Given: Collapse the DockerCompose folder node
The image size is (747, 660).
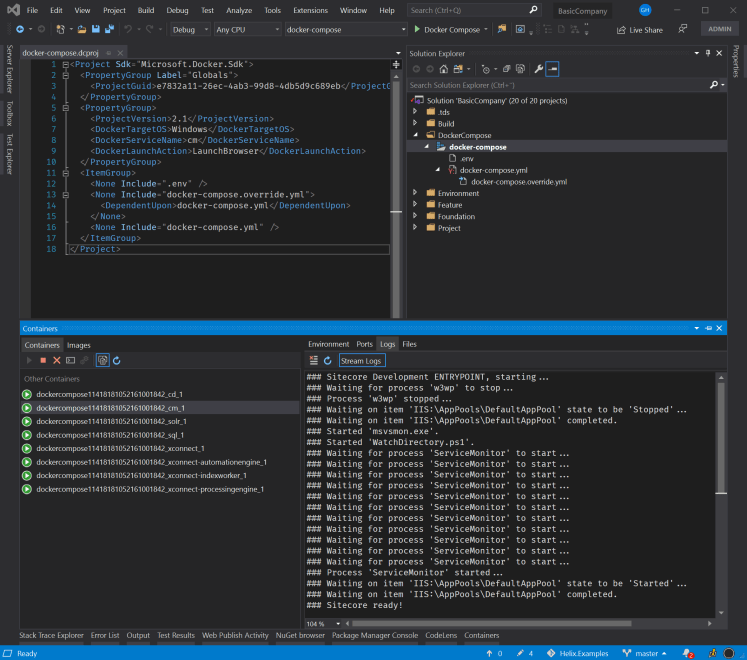Looking at the screenshot, I should [x=417, y=135].
